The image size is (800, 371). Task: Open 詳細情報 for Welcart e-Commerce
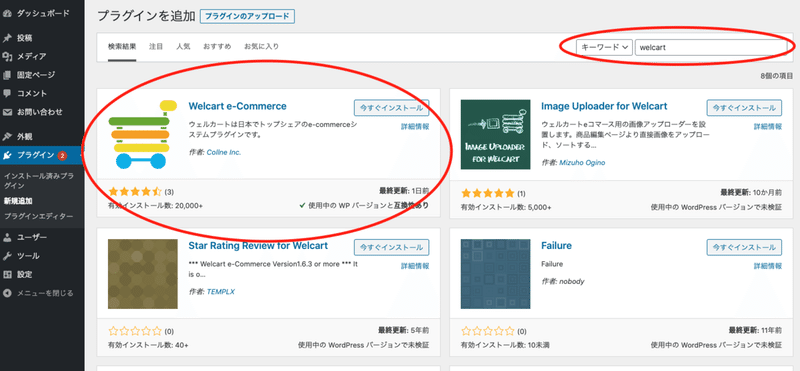(x=415, y=127)
